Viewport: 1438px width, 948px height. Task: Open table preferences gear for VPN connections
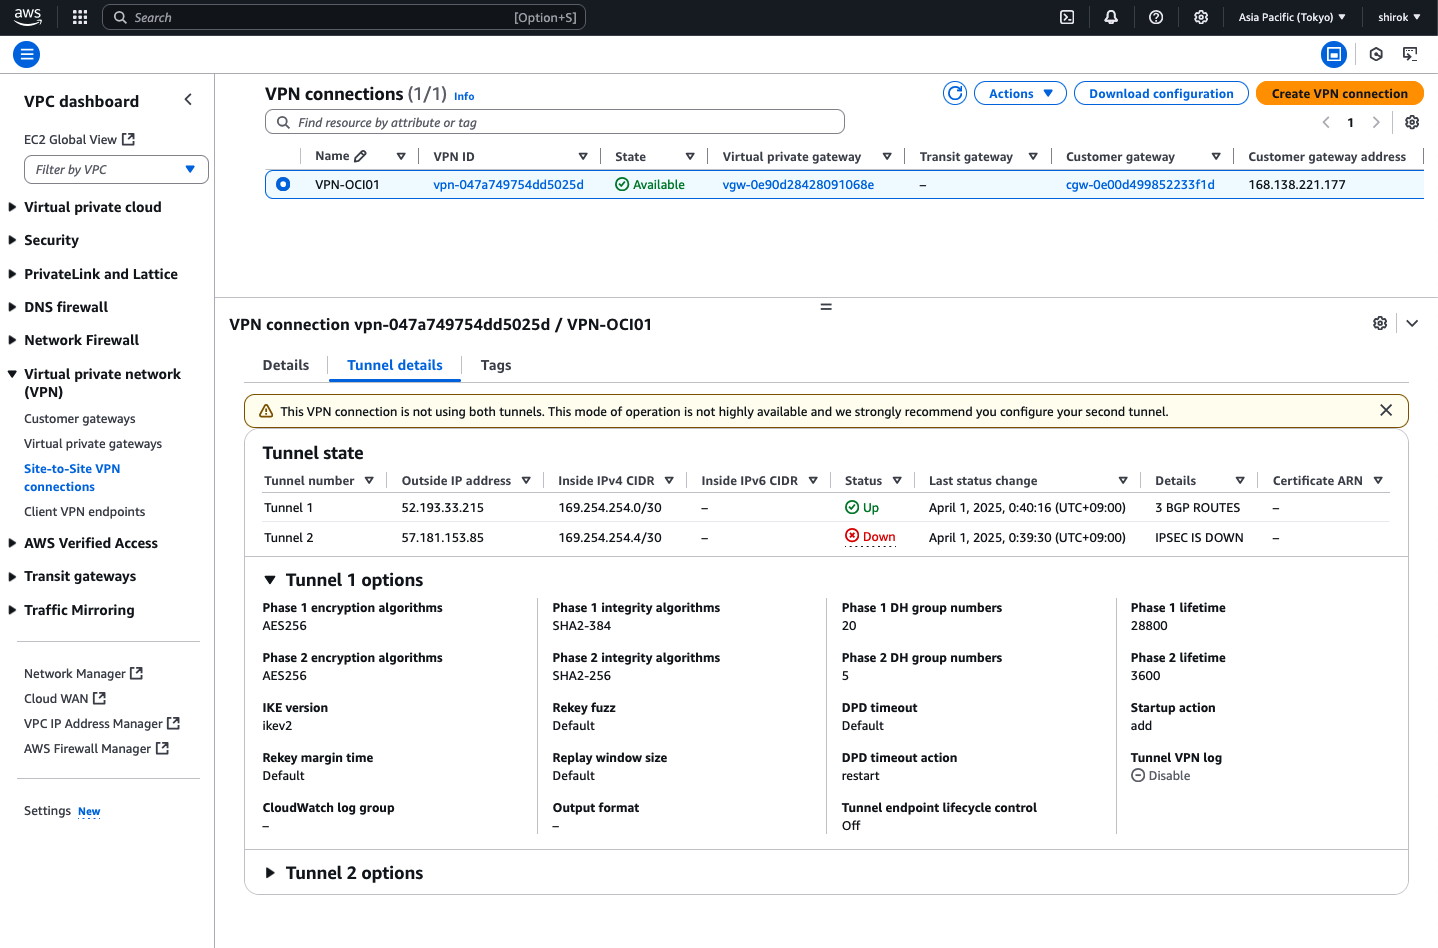(1412, 122)
